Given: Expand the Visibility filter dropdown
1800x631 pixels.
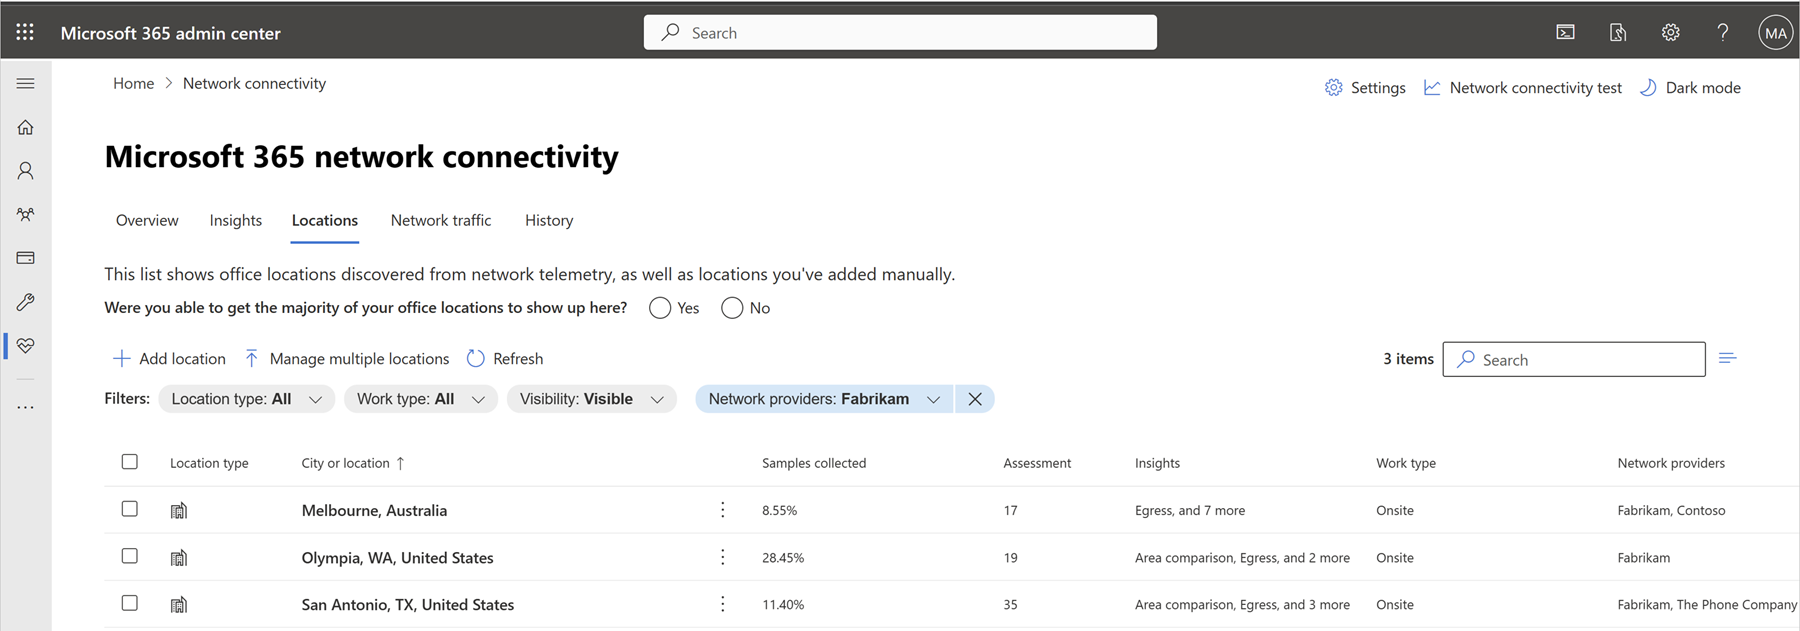Looking at the screenshot, I should [x=592, y=399].
